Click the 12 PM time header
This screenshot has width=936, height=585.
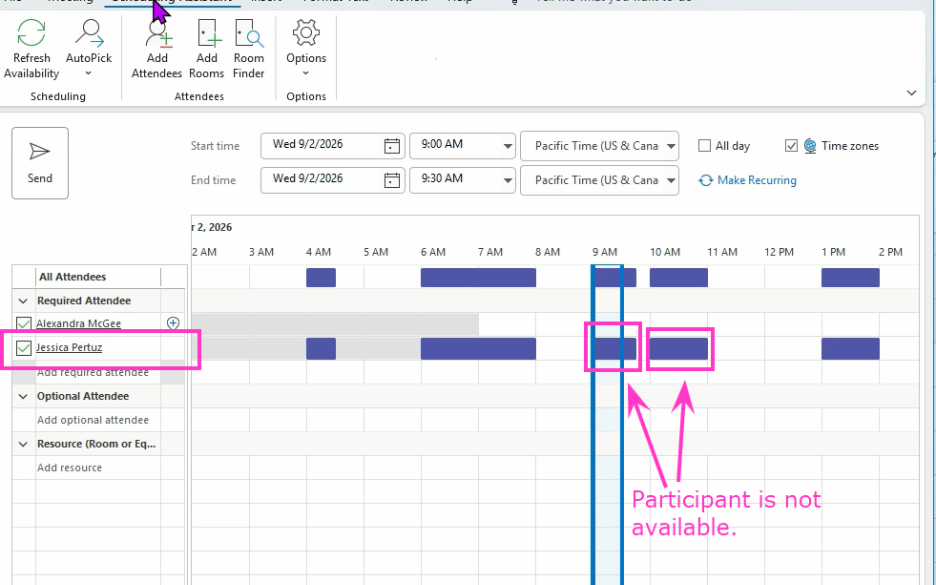(x=779, y=252)
